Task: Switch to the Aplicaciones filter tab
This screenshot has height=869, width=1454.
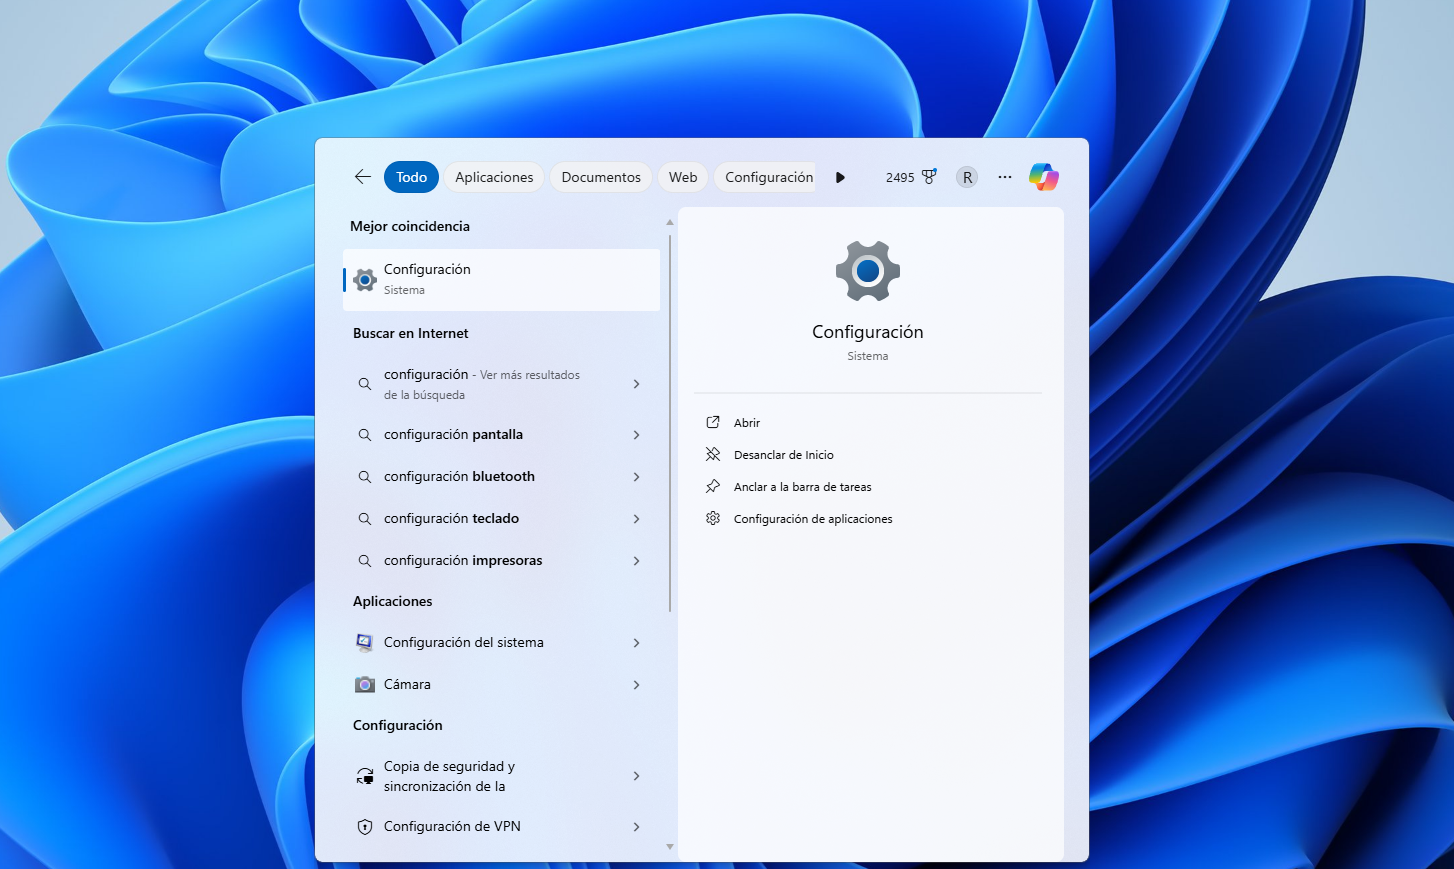Action: pyautogui.click(x=494, y=177)
